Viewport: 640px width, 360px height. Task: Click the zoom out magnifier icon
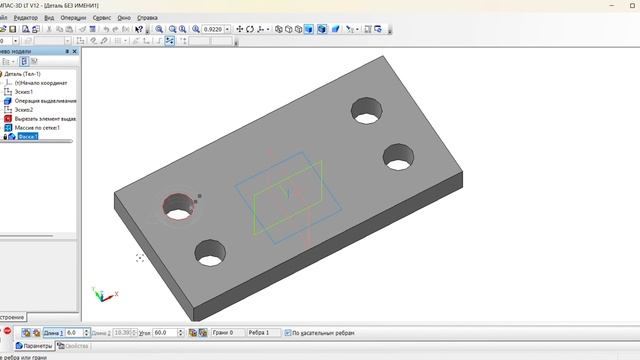(182, 29)
